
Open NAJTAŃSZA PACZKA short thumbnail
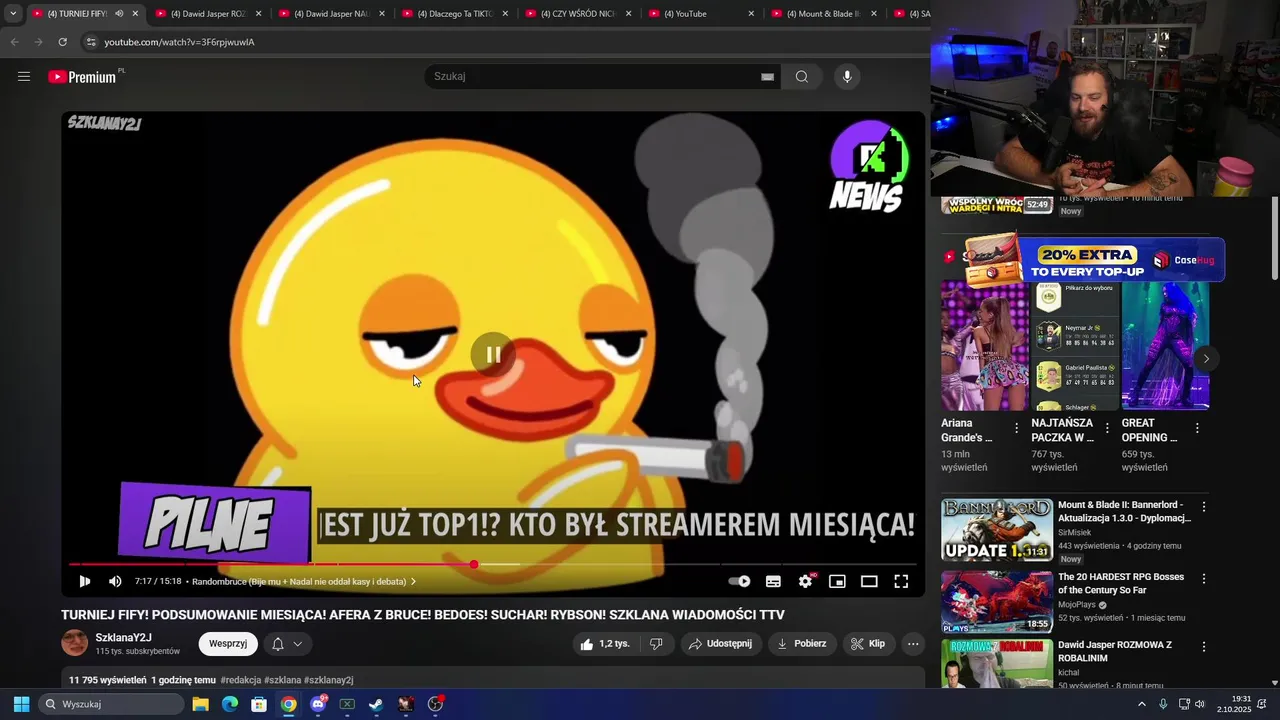[x=1074, y=346]
